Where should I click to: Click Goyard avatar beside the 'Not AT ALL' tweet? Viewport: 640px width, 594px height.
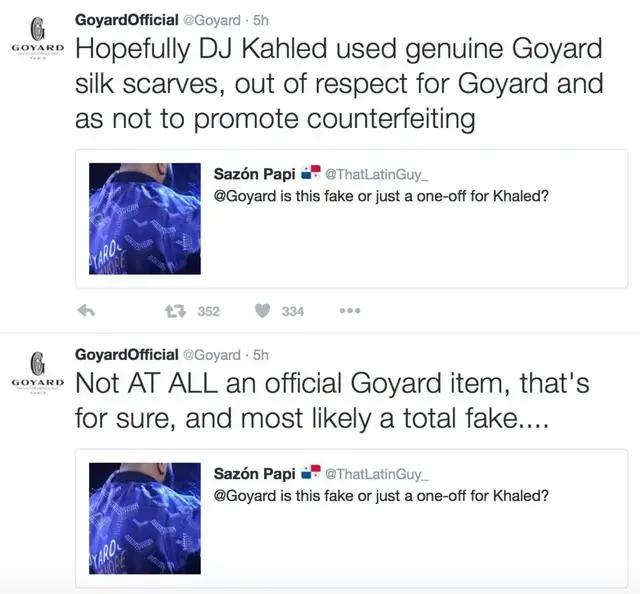pos(37,375)
